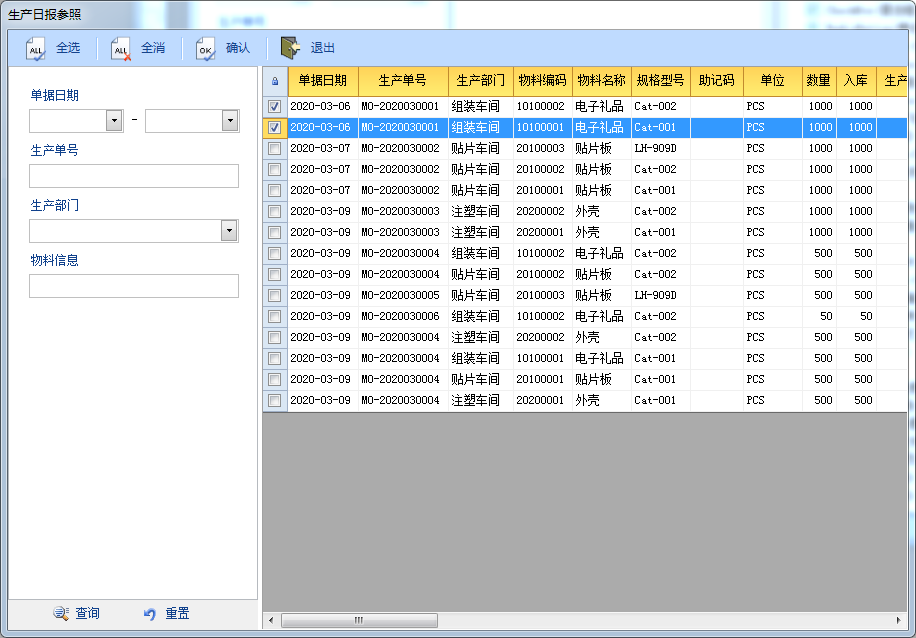Click the 物料信息 filter label

tap(54, 260)
